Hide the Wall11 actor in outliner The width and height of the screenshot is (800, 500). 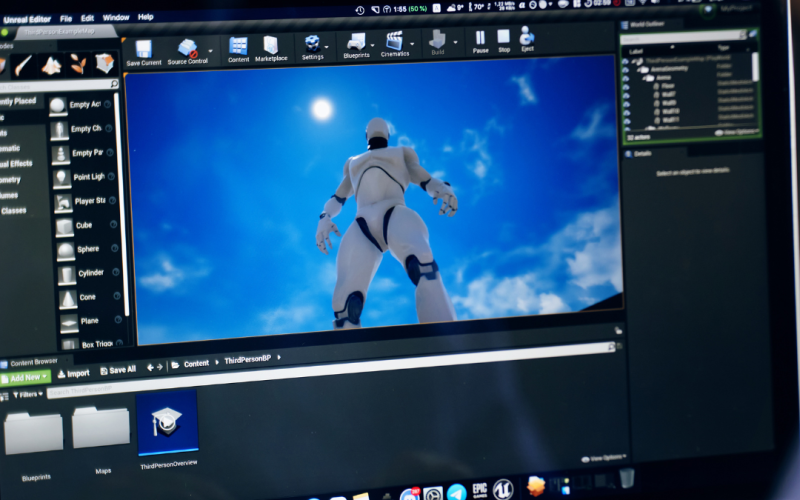(x=628, y=121)
